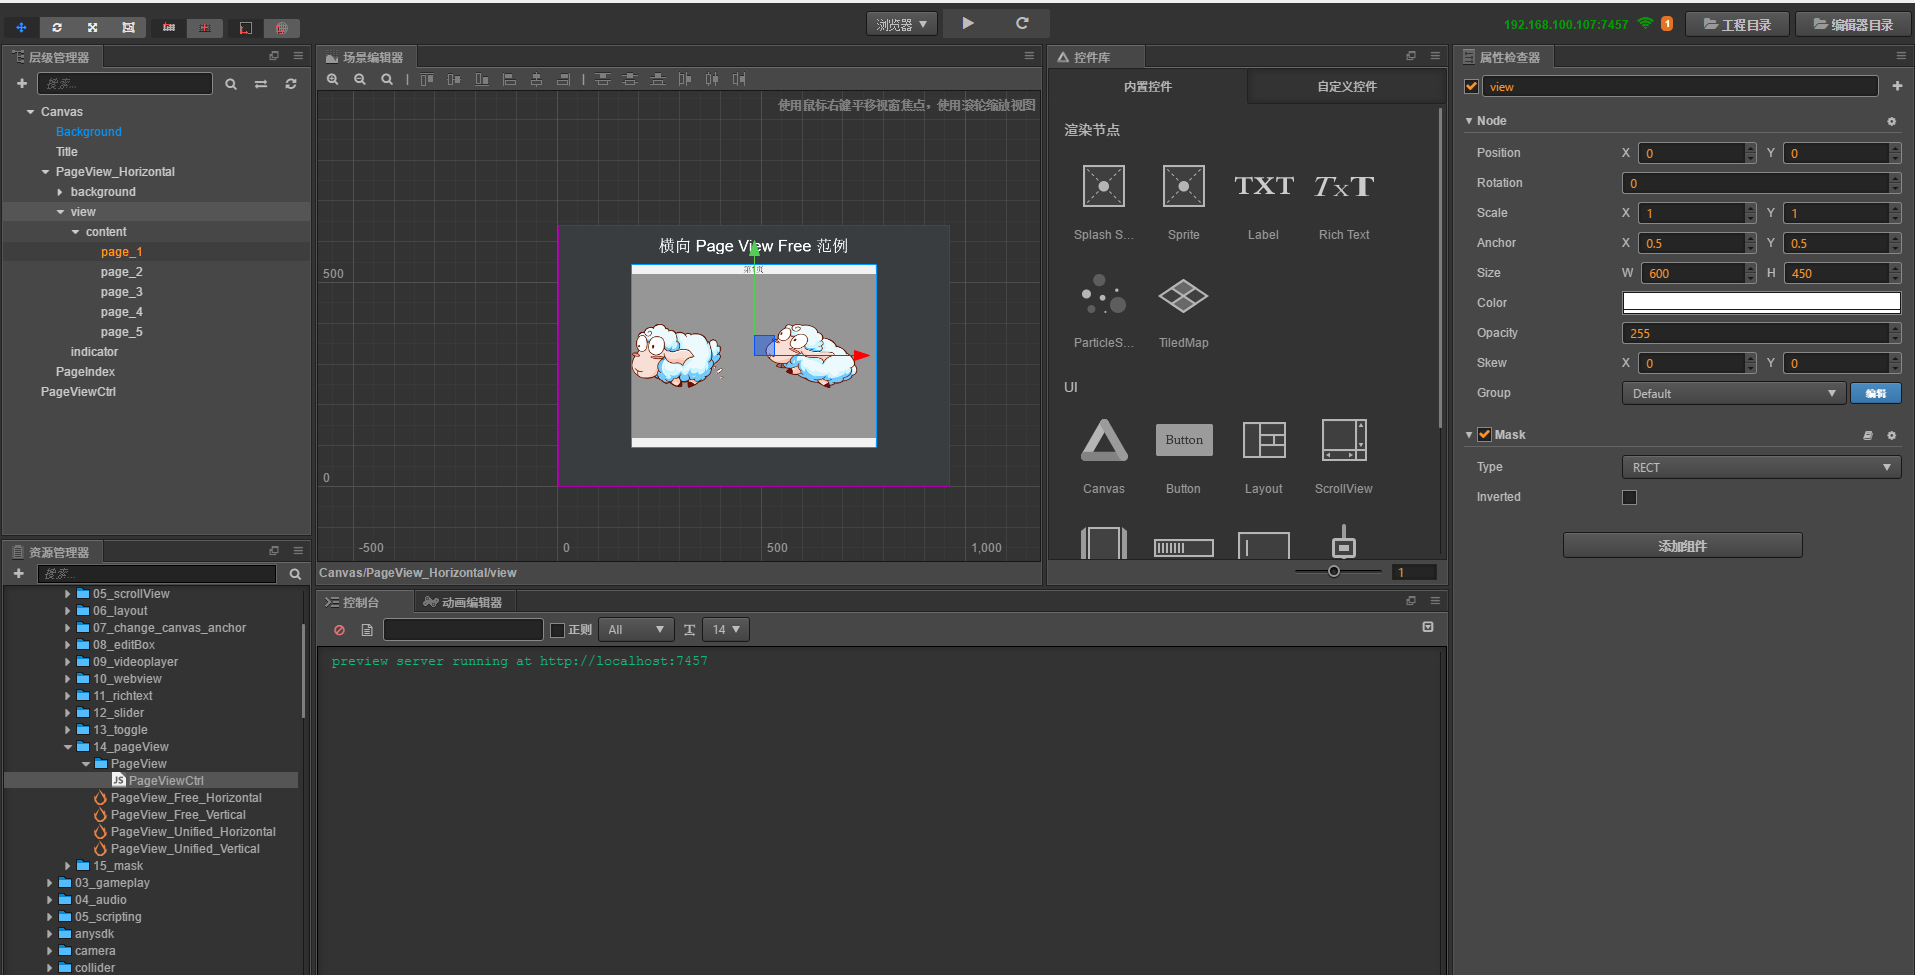Click the refresh preview icon
The width and height of the screenshot is (1915, 975).
tap(1022, 23)
